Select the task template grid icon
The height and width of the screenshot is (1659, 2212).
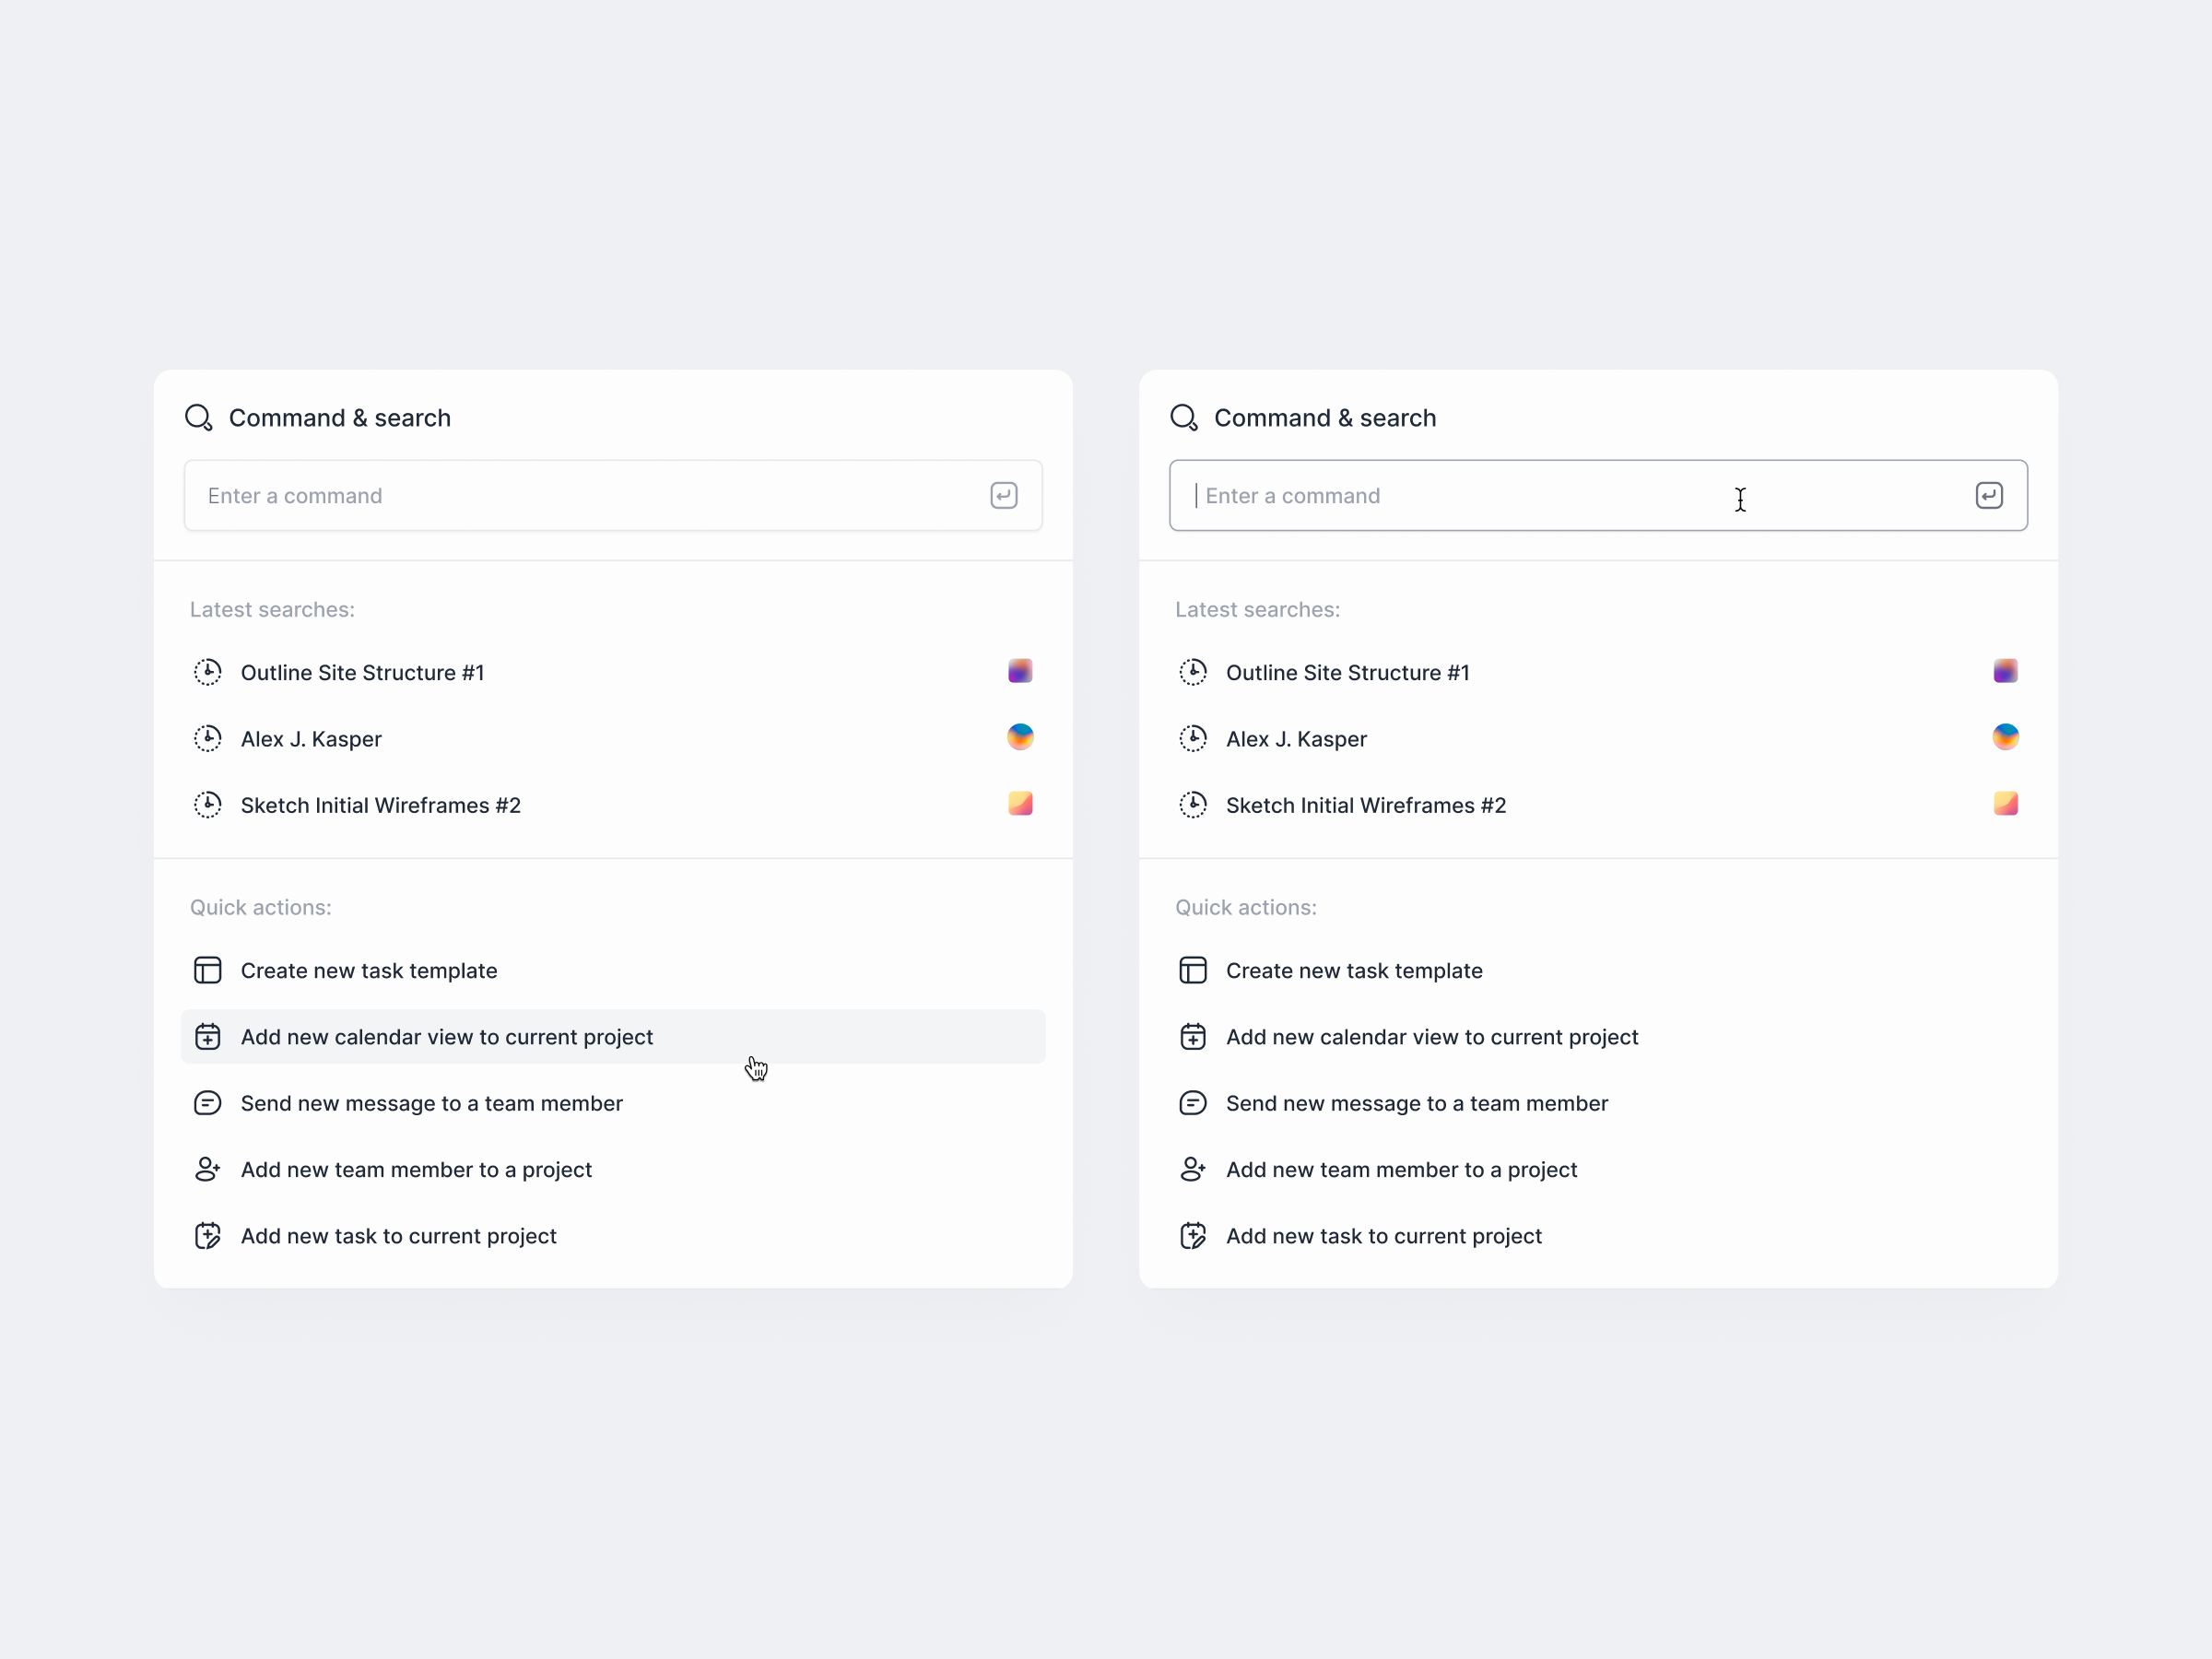207,969
